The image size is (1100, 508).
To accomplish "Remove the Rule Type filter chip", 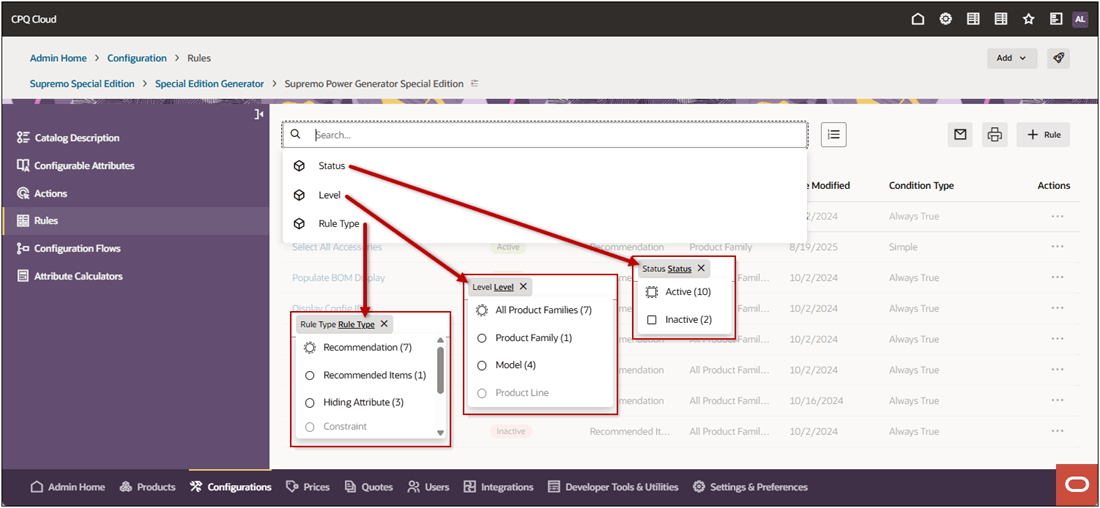I will (x=384, y=324).
